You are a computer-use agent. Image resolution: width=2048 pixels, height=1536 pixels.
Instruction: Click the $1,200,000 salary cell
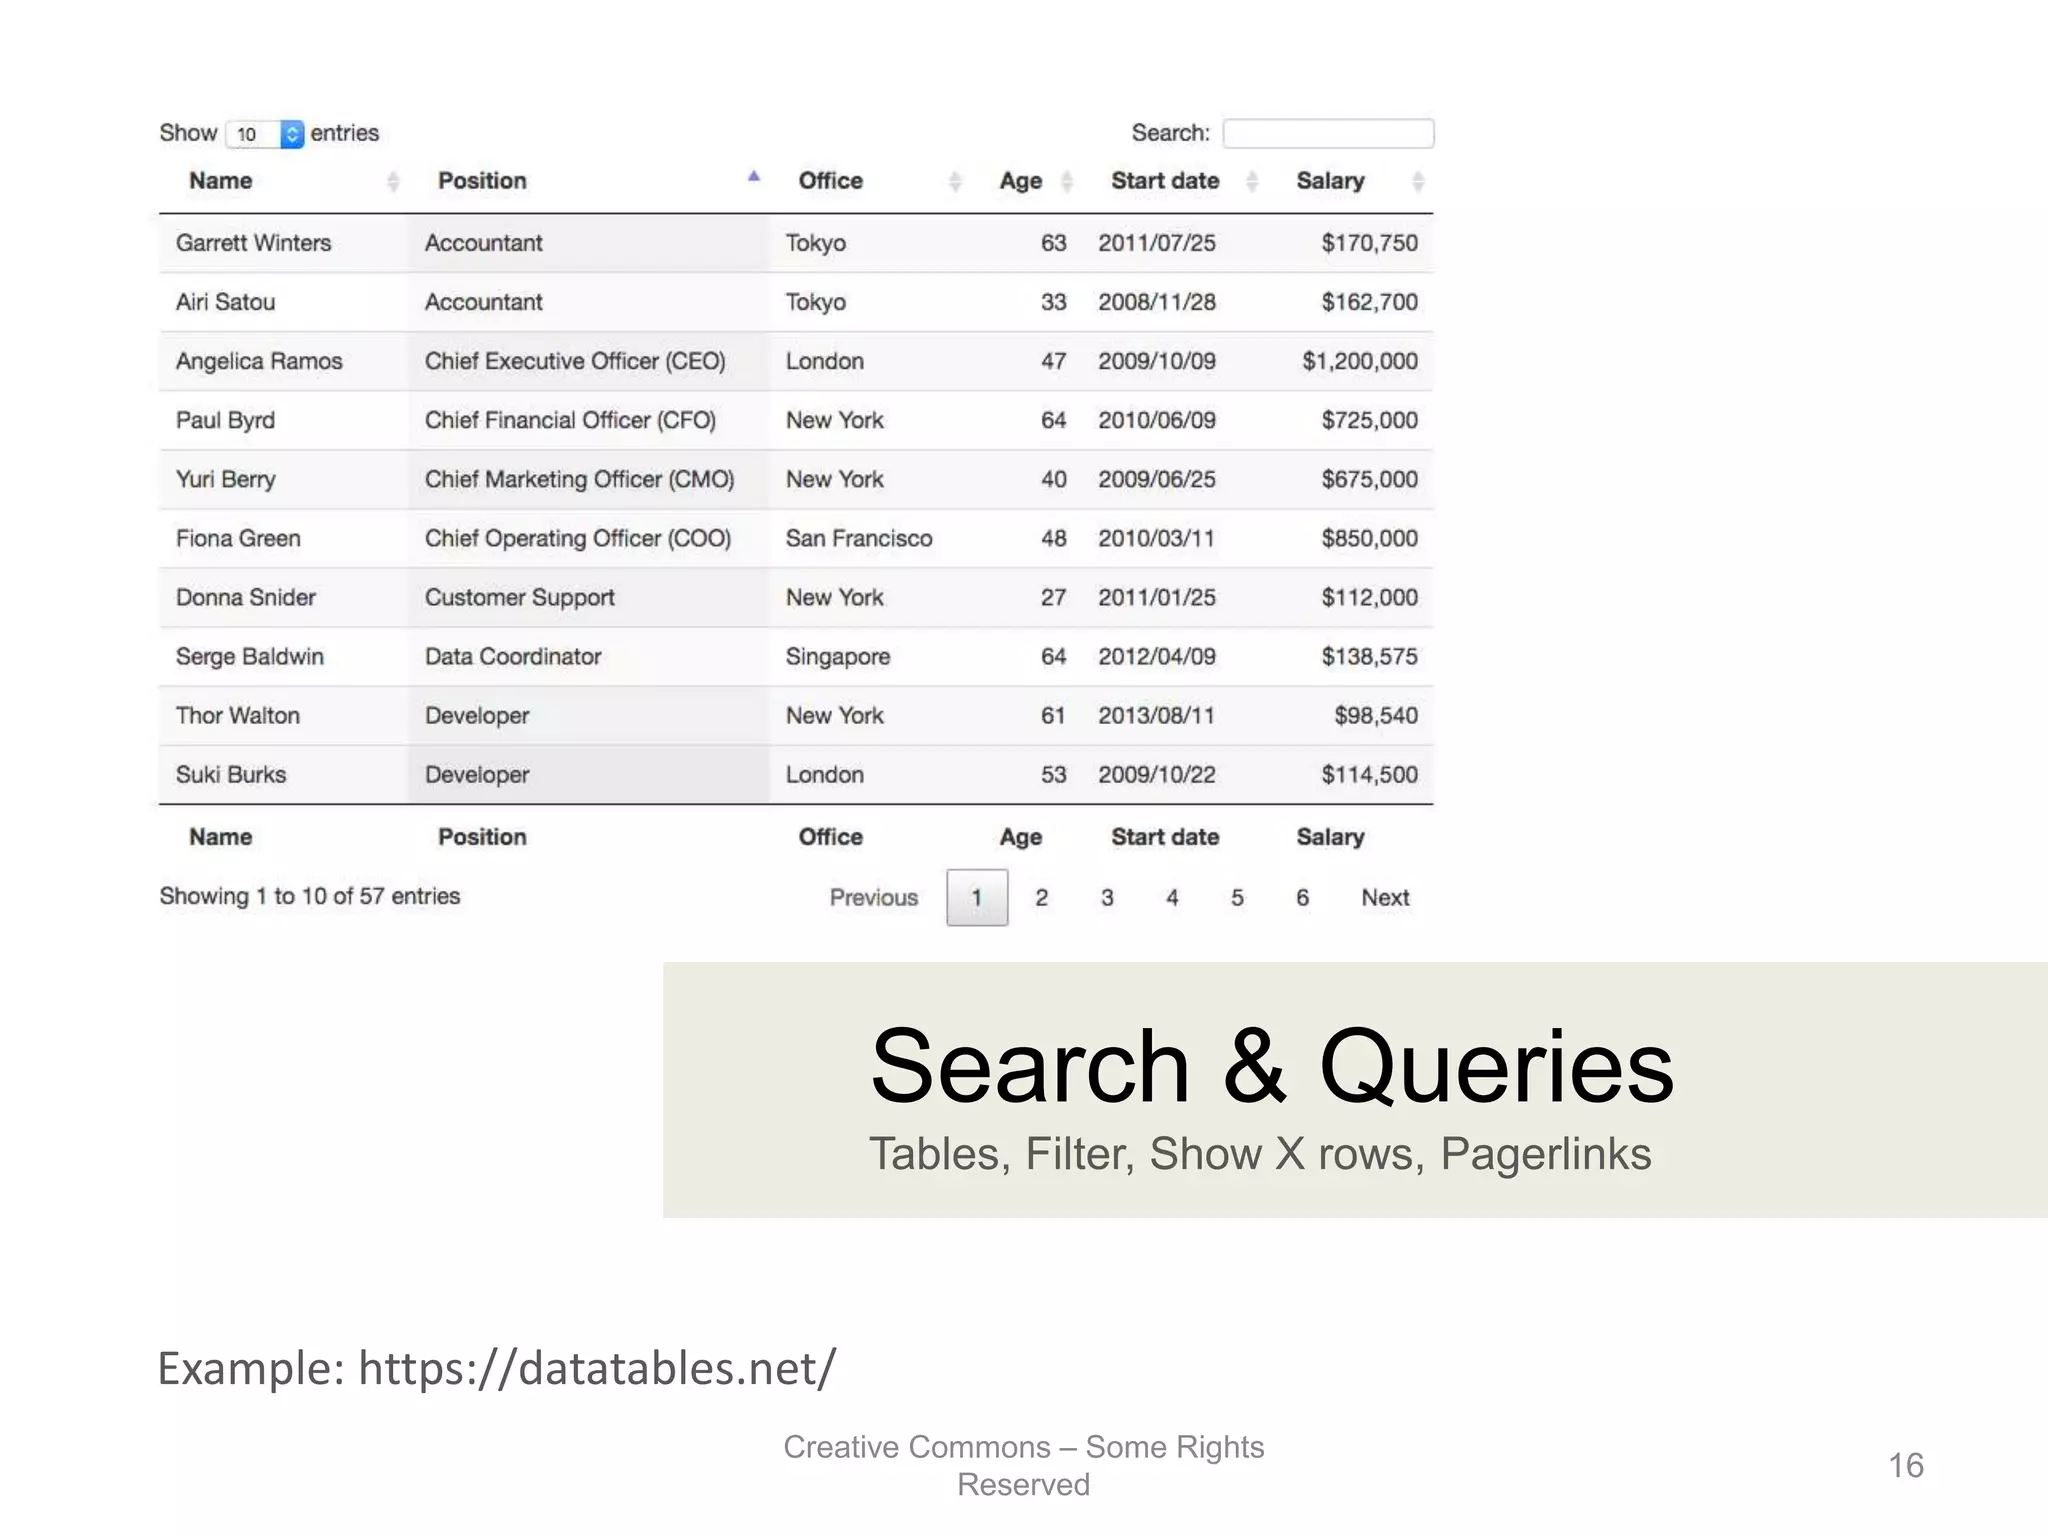[x=1360, y=361]
